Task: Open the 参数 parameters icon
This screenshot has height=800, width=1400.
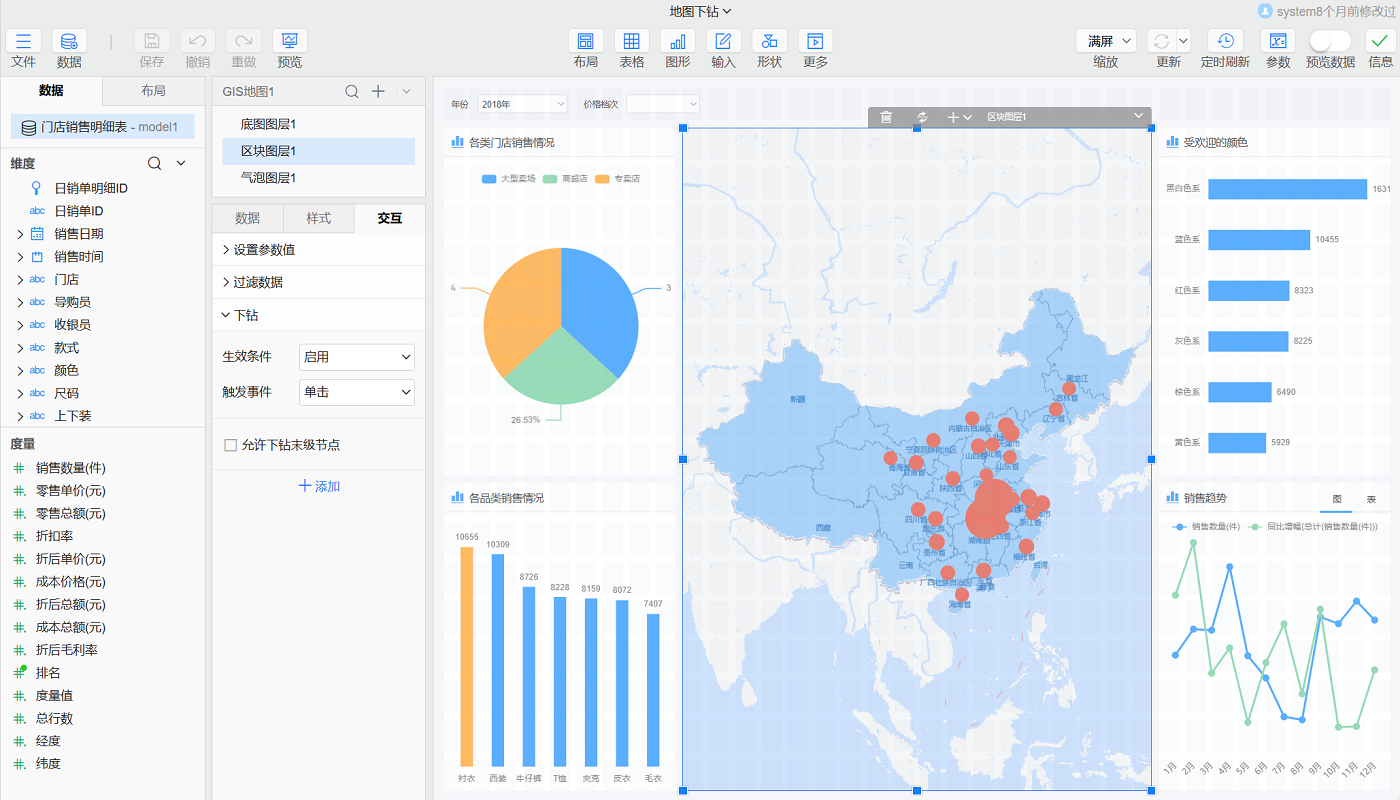Action: pos(1277,41)
